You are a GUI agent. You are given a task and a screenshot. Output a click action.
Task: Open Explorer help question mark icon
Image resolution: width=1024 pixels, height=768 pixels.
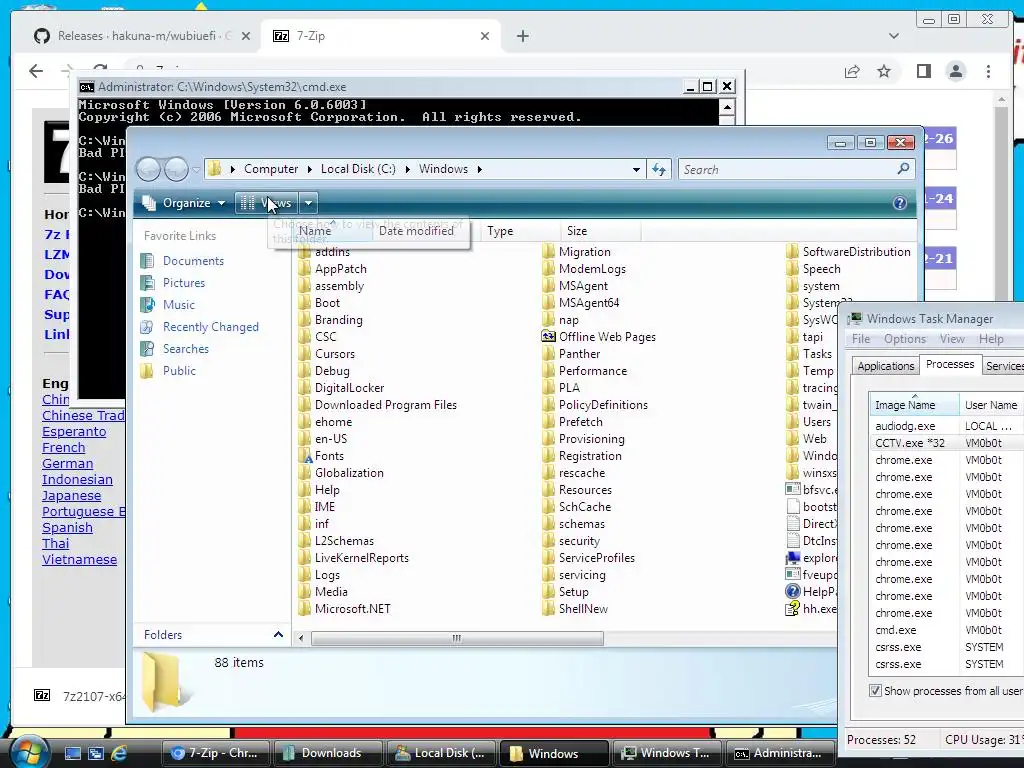pyautogui.click(x=899, y=203)
